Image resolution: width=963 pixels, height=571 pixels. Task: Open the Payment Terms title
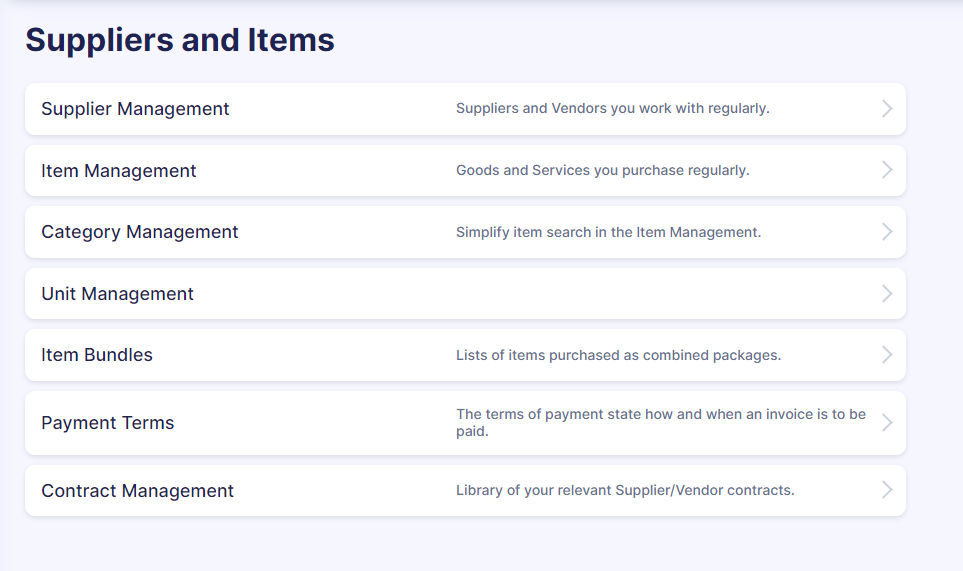click(x=107, y=423)
